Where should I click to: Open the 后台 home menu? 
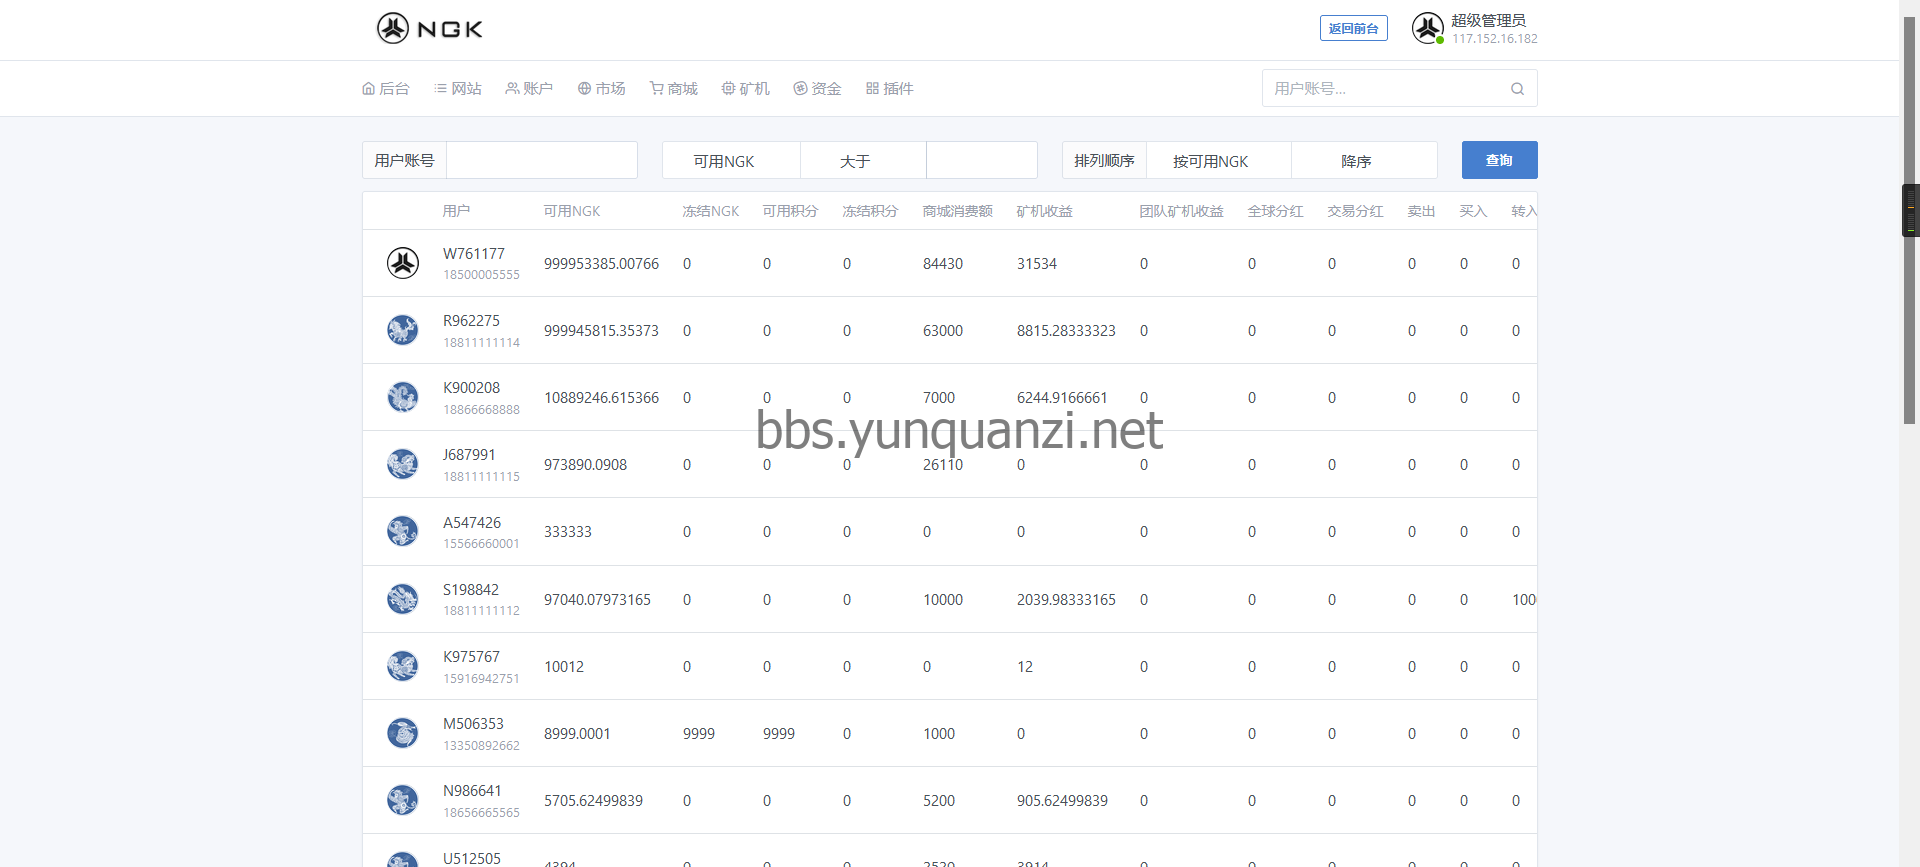(x=386, y=89)
